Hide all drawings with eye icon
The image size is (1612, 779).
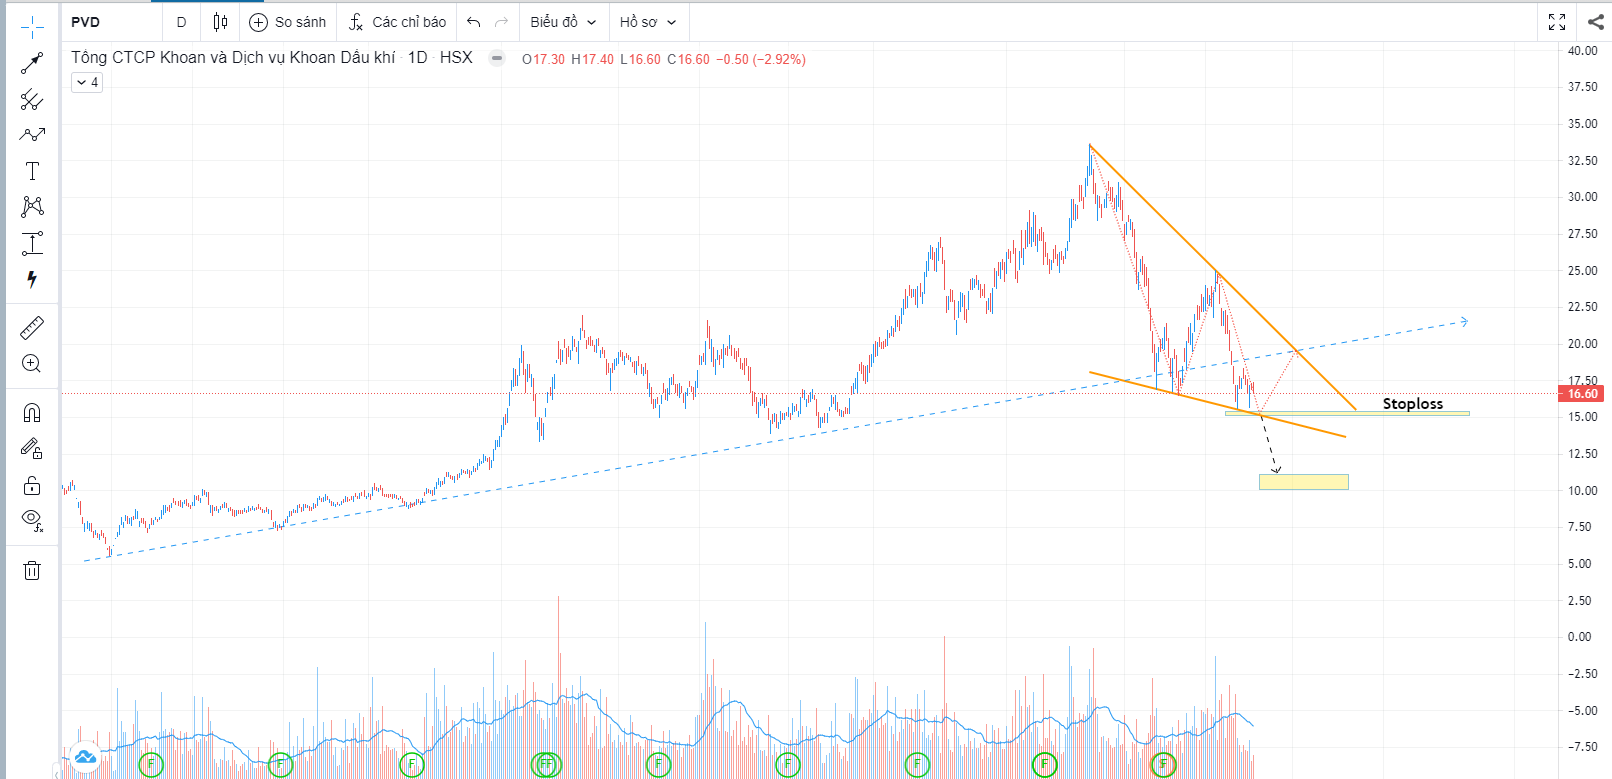point(32,520)
